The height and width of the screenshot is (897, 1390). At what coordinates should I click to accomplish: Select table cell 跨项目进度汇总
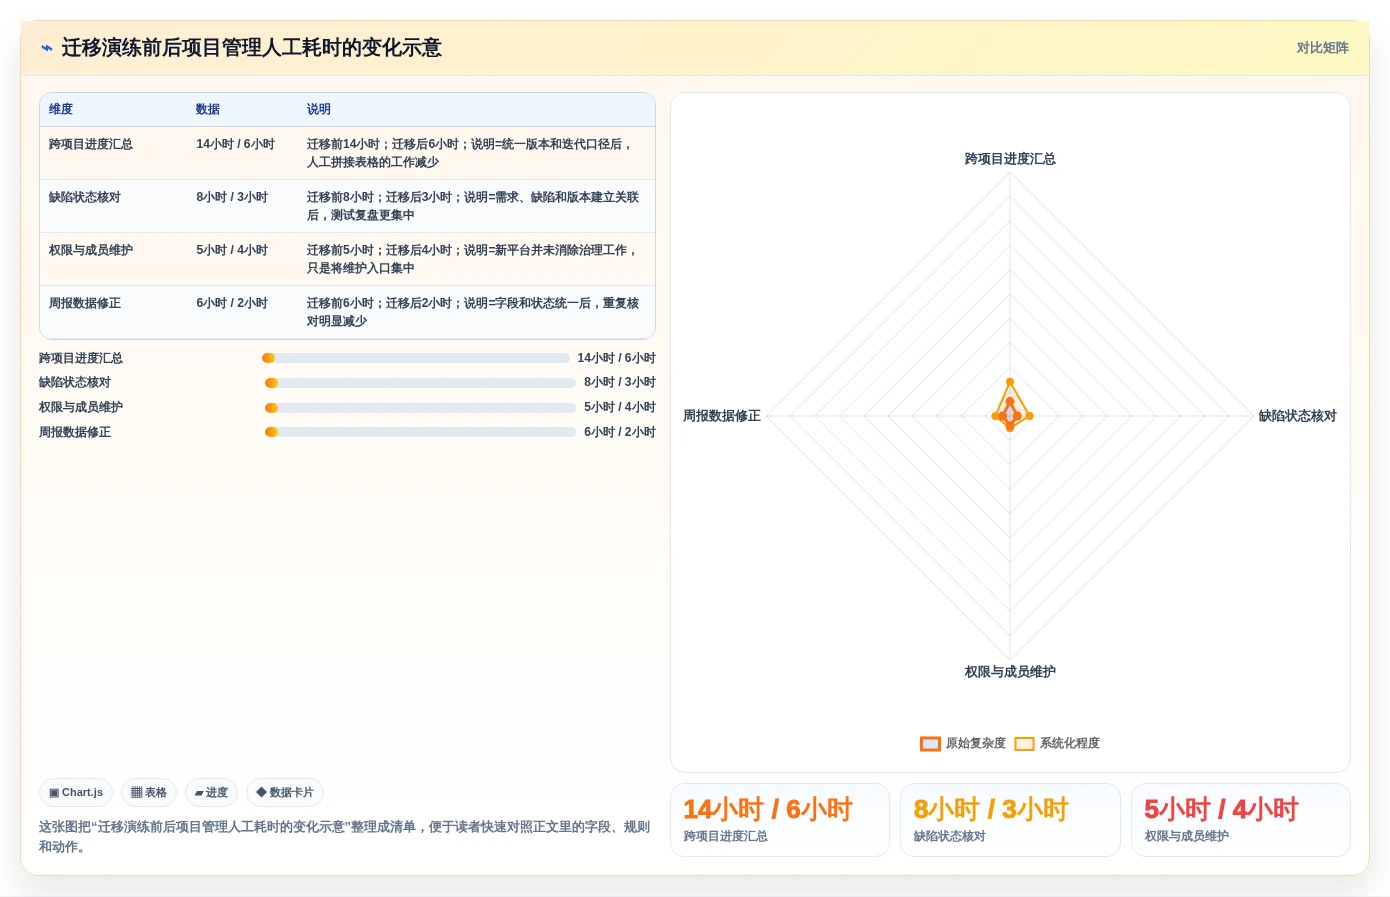tap(91, 144)
